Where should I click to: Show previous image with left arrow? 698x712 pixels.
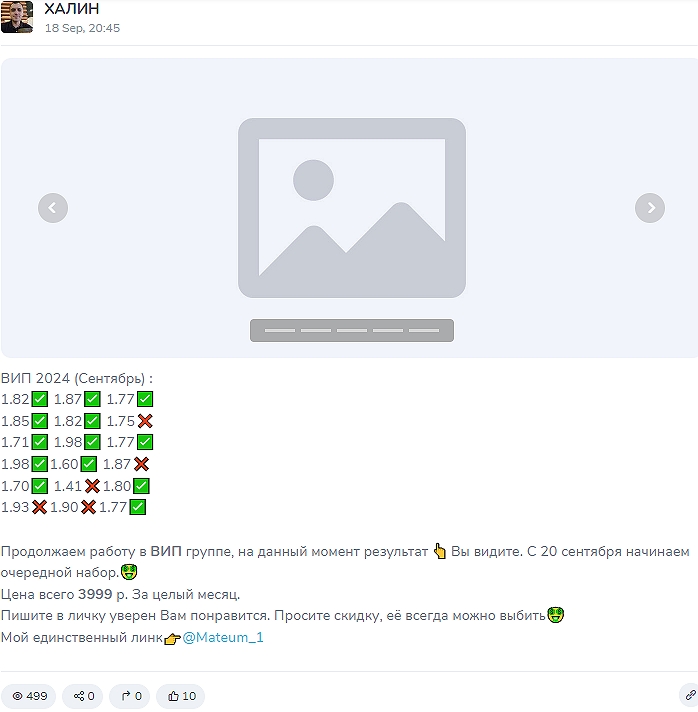point(53,208)
